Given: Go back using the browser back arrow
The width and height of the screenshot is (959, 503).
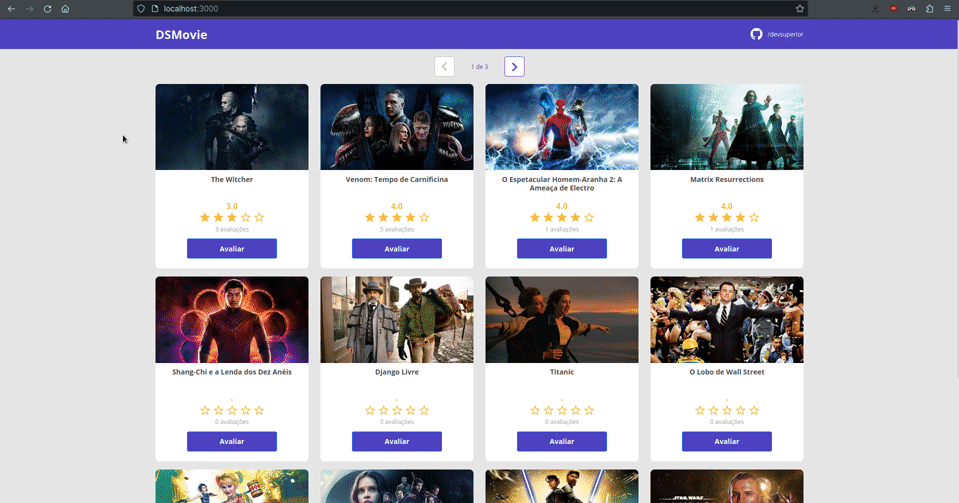Looking at the screenshot, I should [11, 9].
